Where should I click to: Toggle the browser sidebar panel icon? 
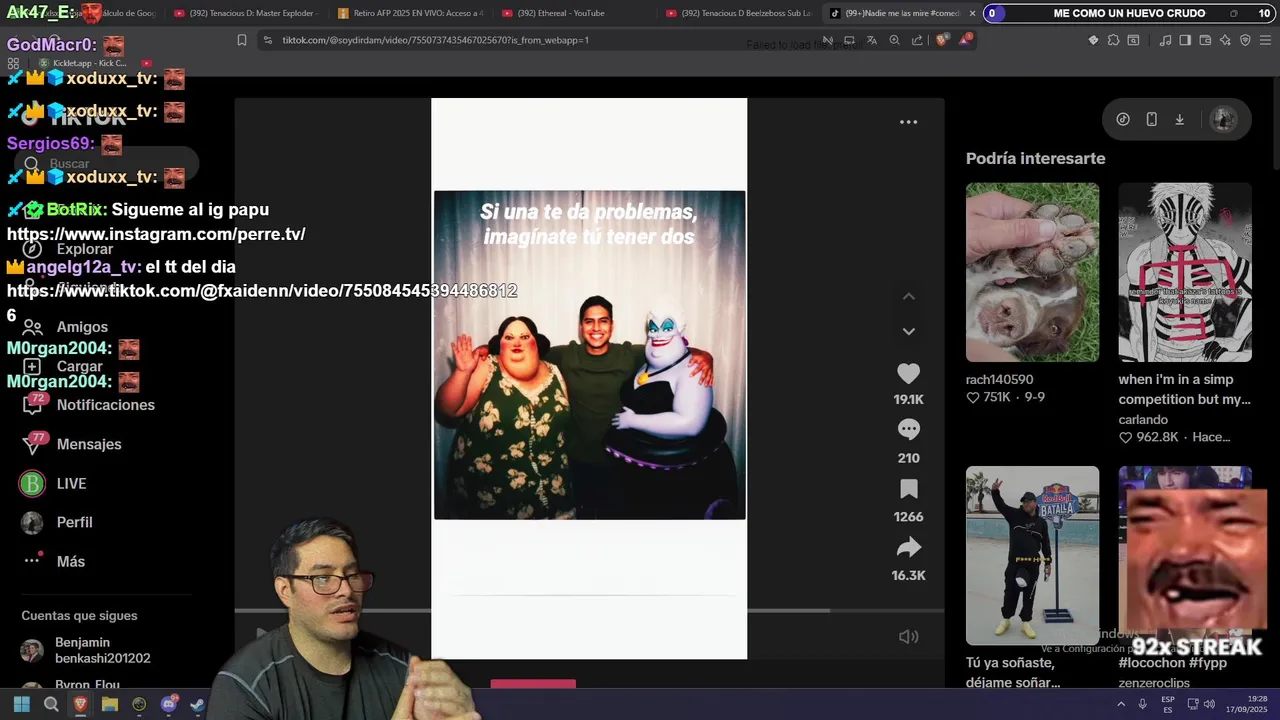[x=1185, y=40]
